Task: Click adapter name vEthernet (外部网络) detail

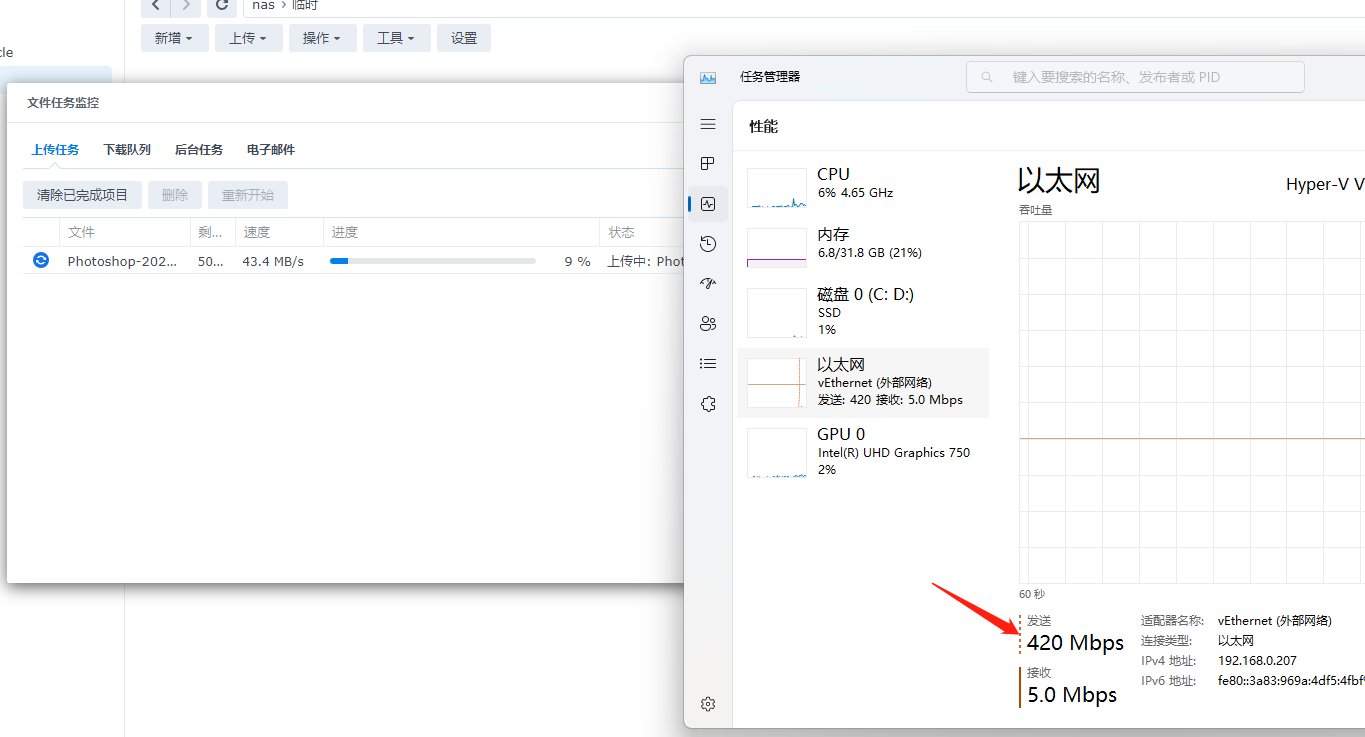Action: [1275, 621]
